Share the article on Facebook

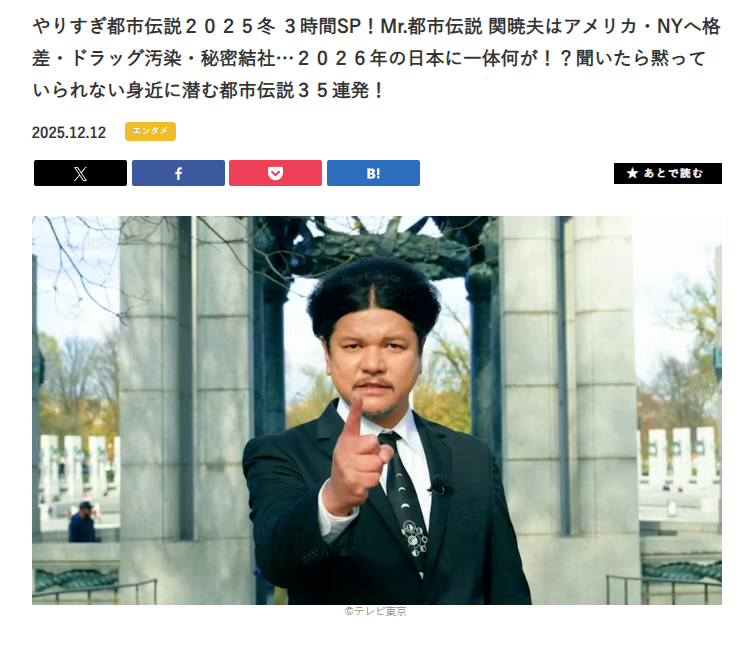(x=178, y=173)
